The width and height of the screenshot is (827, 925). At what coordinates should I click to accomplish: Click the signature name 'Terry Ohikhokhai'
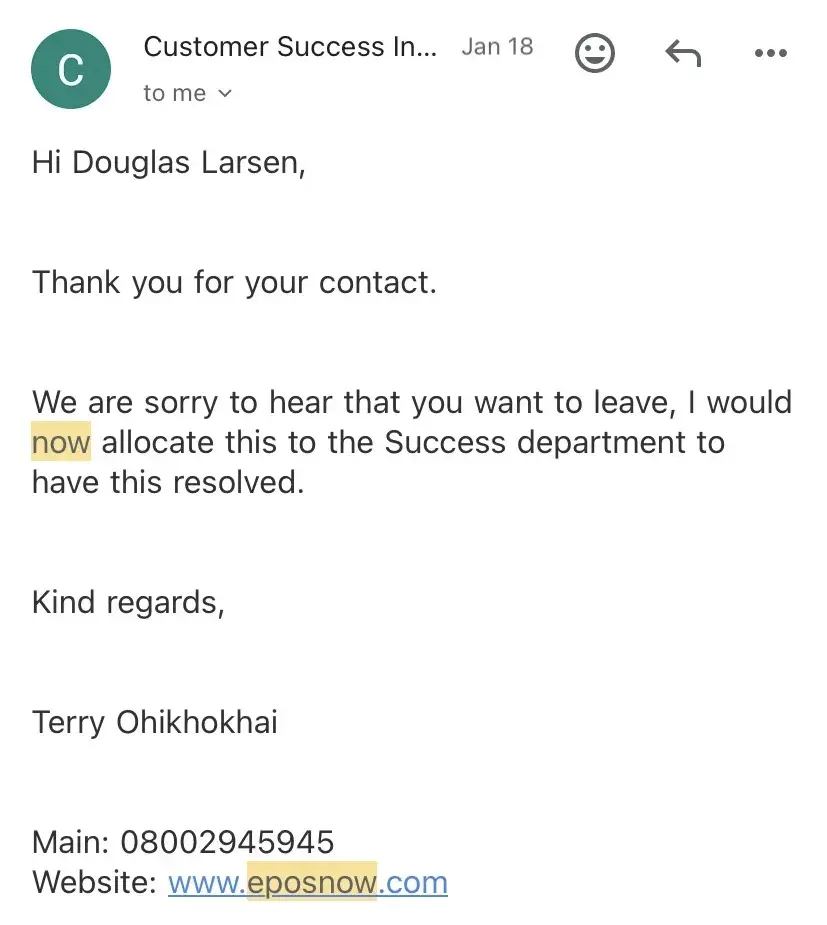(155, 722)
